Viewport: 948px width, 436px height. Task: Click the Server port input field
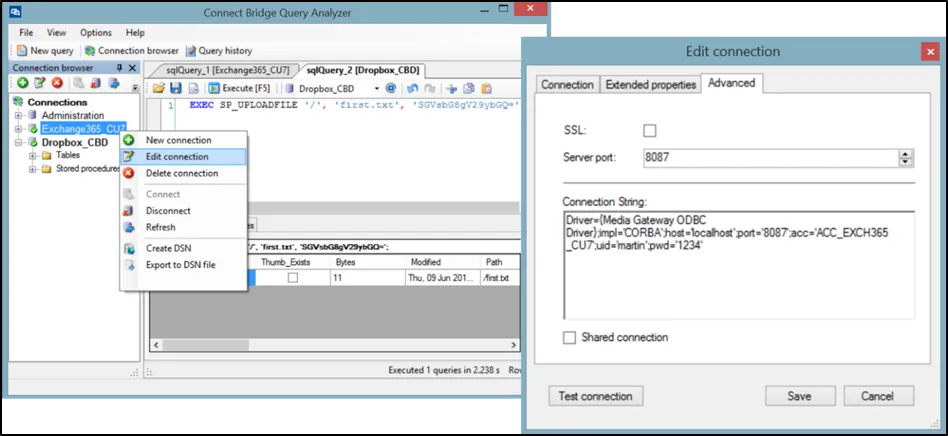pyautogui.click(x=771, y=158)
